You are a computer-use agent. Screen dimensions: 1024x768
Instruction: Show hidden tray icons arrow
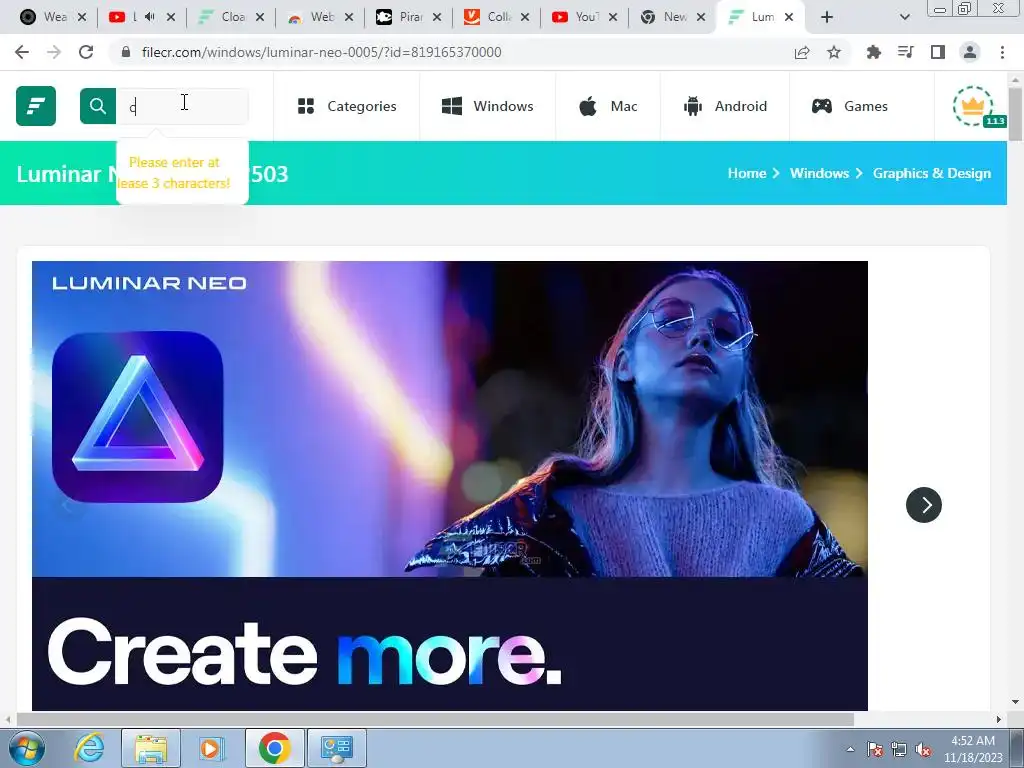pyautogui.click(x=850, y=749)
